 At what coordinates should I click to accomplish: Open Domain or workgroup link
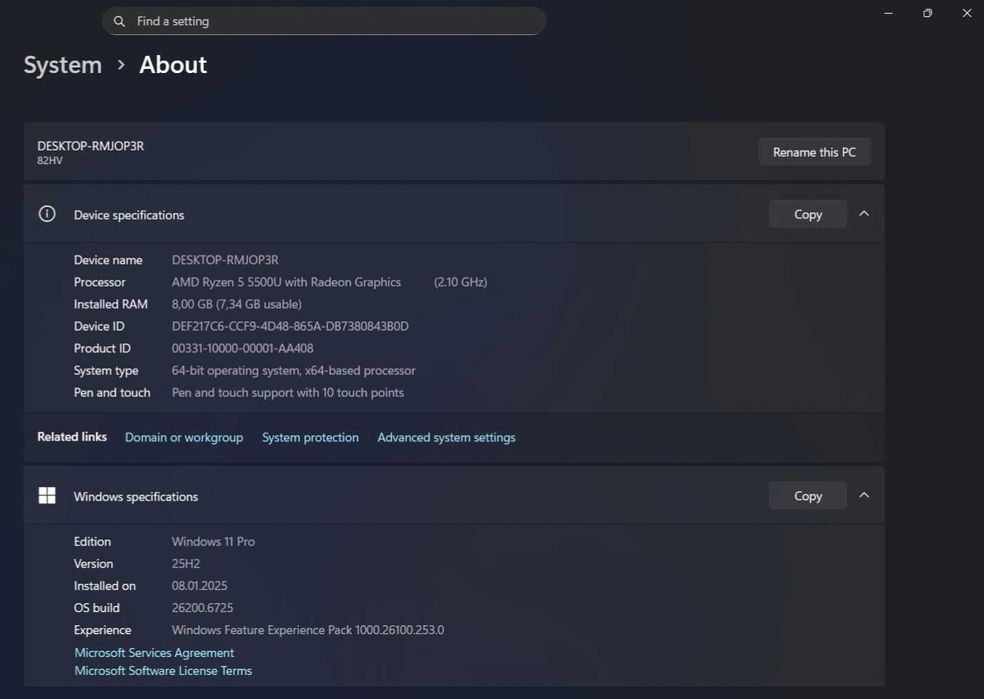(184, 437)
